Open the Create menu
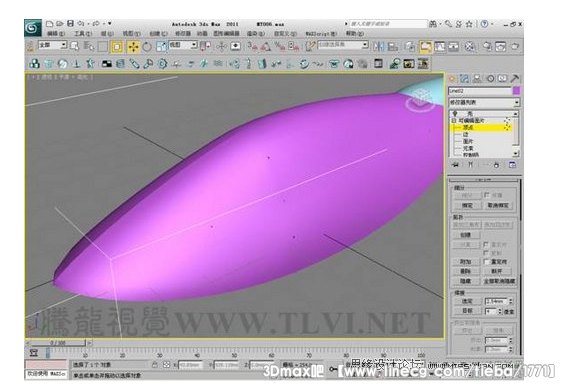584x388 pixels. pyautogui.click(x=158, y=34)
